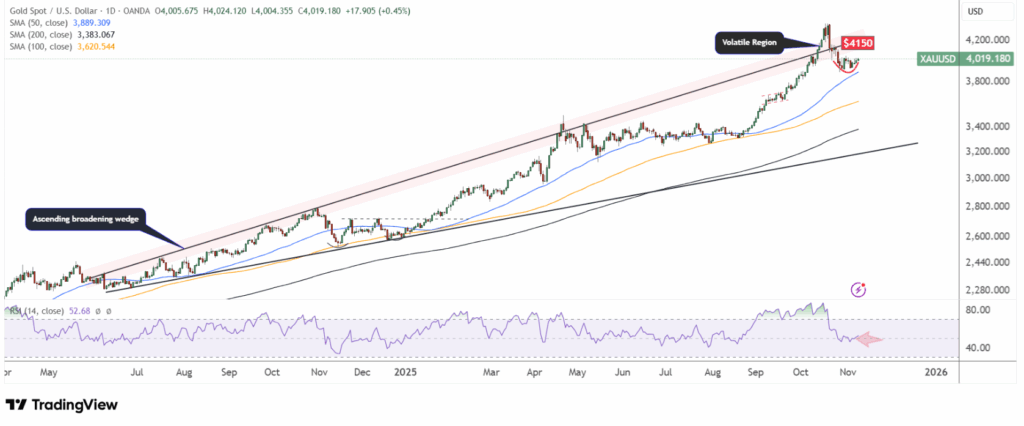Click the purple lightning event icon
Screen dimensions: 1024x426
click(x=858, y=289)
